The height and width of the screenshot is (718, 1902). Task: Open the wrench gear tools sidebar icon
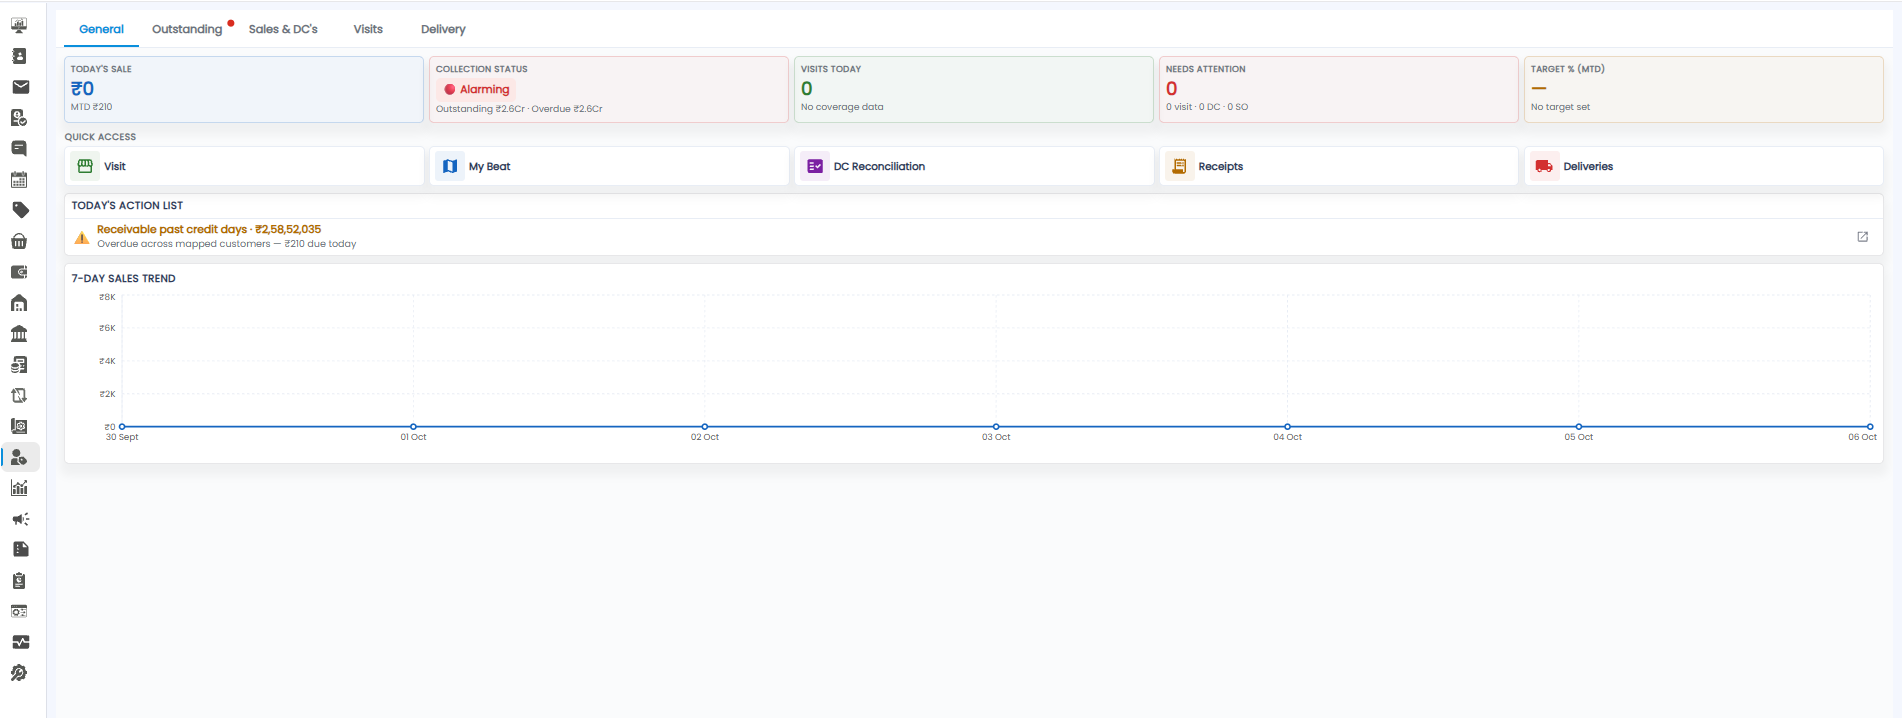(x=19, y=673)
